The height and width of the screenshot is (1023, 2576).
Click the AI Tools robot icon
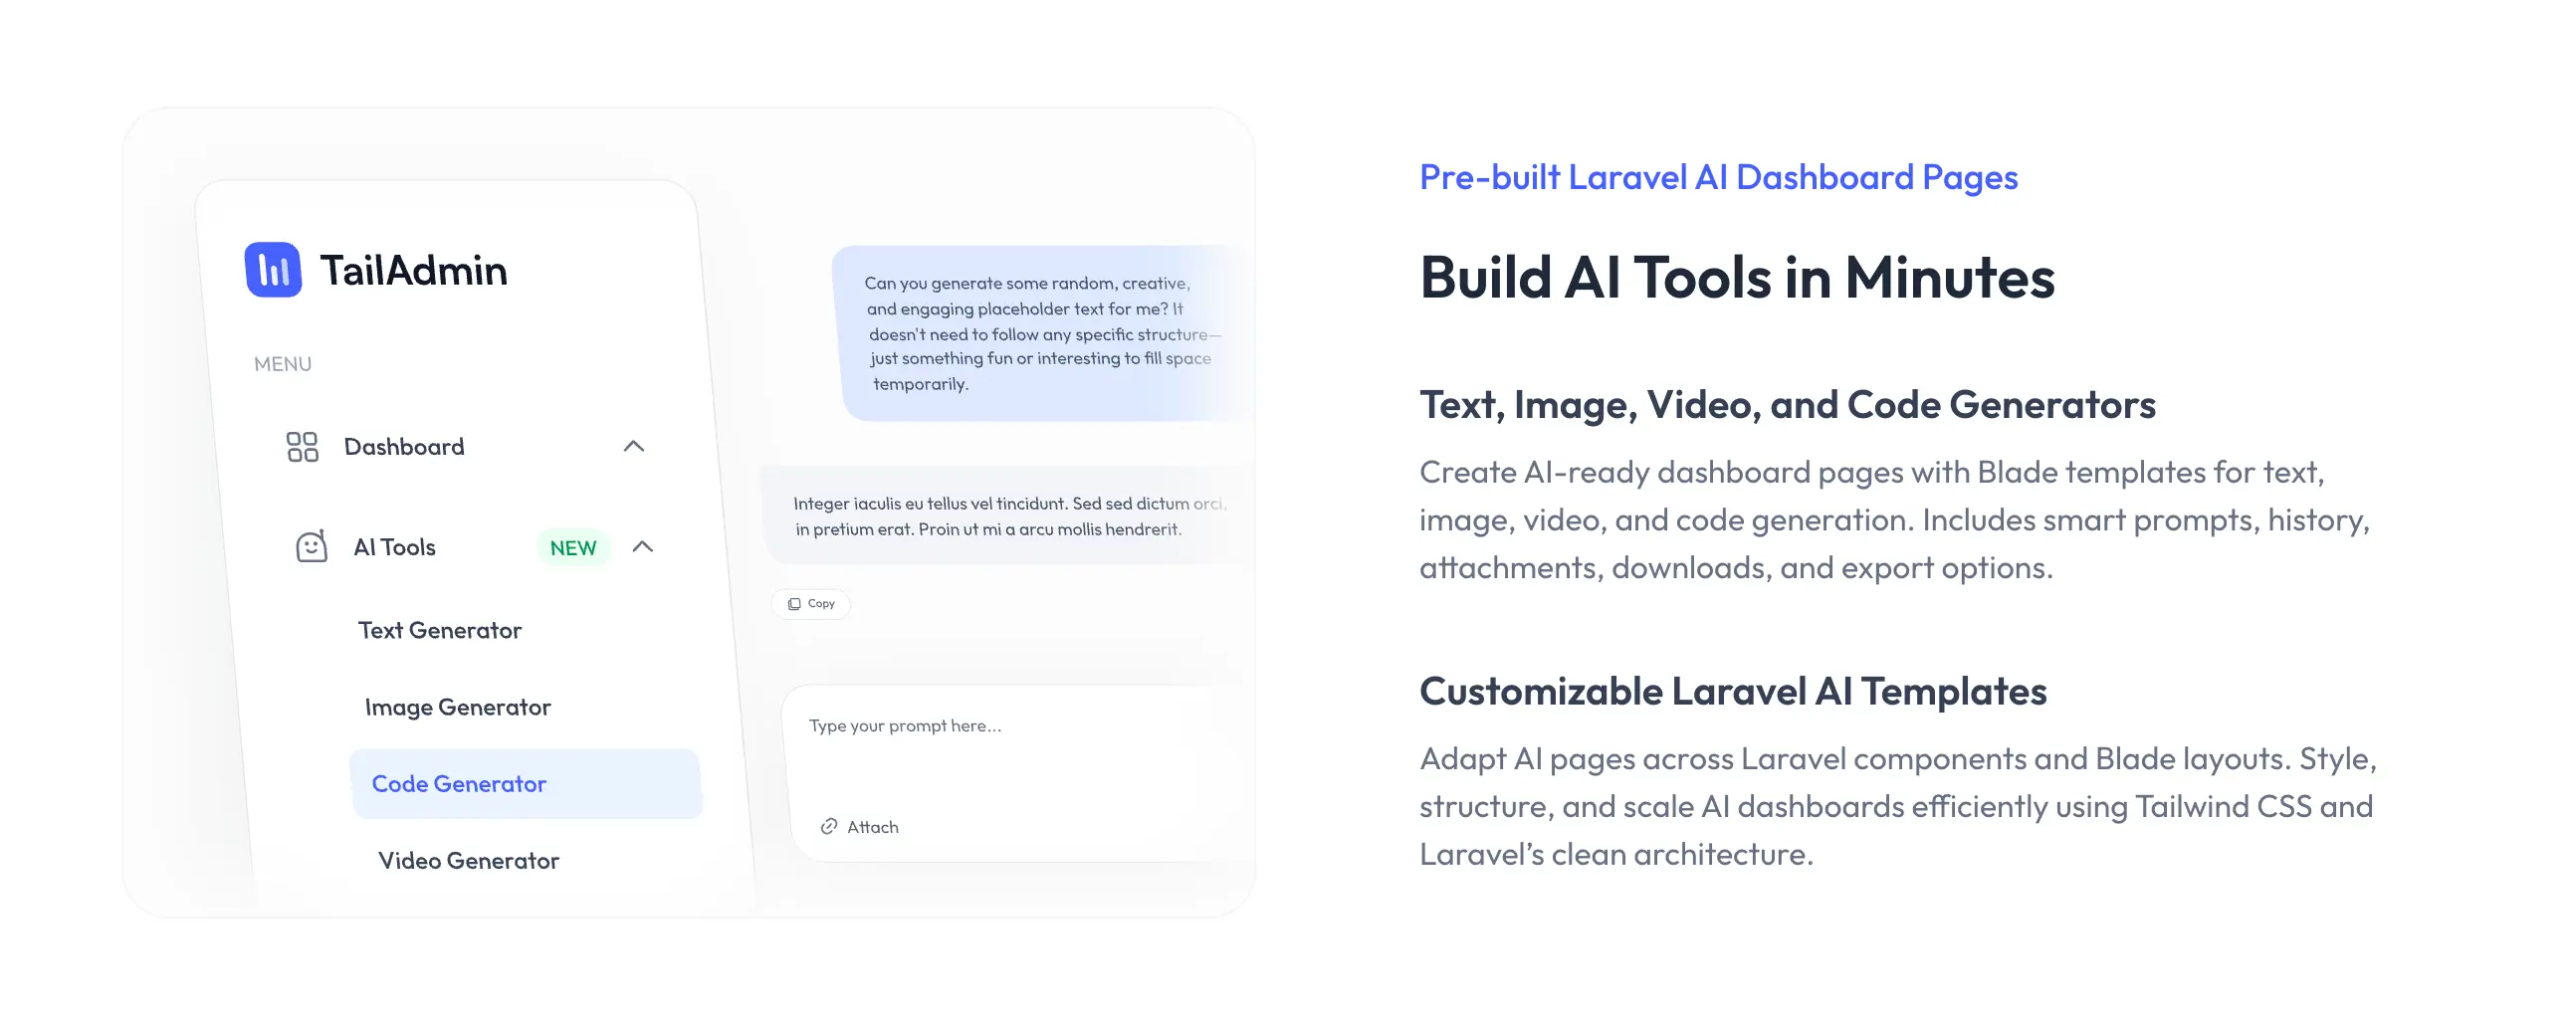click(x=310, y=547)
